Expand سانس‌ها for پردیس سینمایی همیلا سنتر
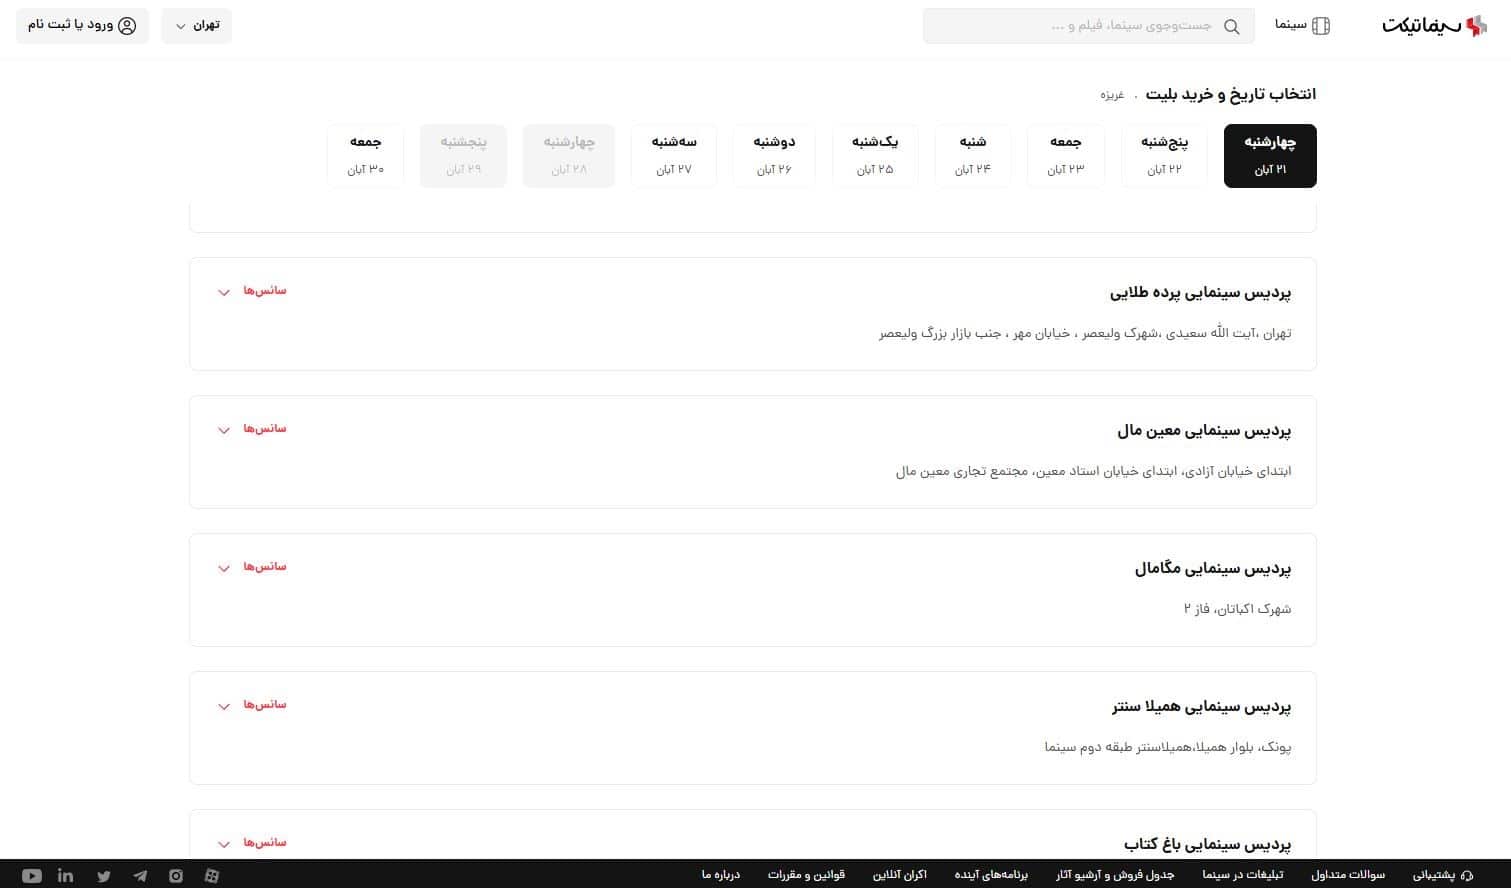Screen dimensions: 1511x888 tap(252, 705)
